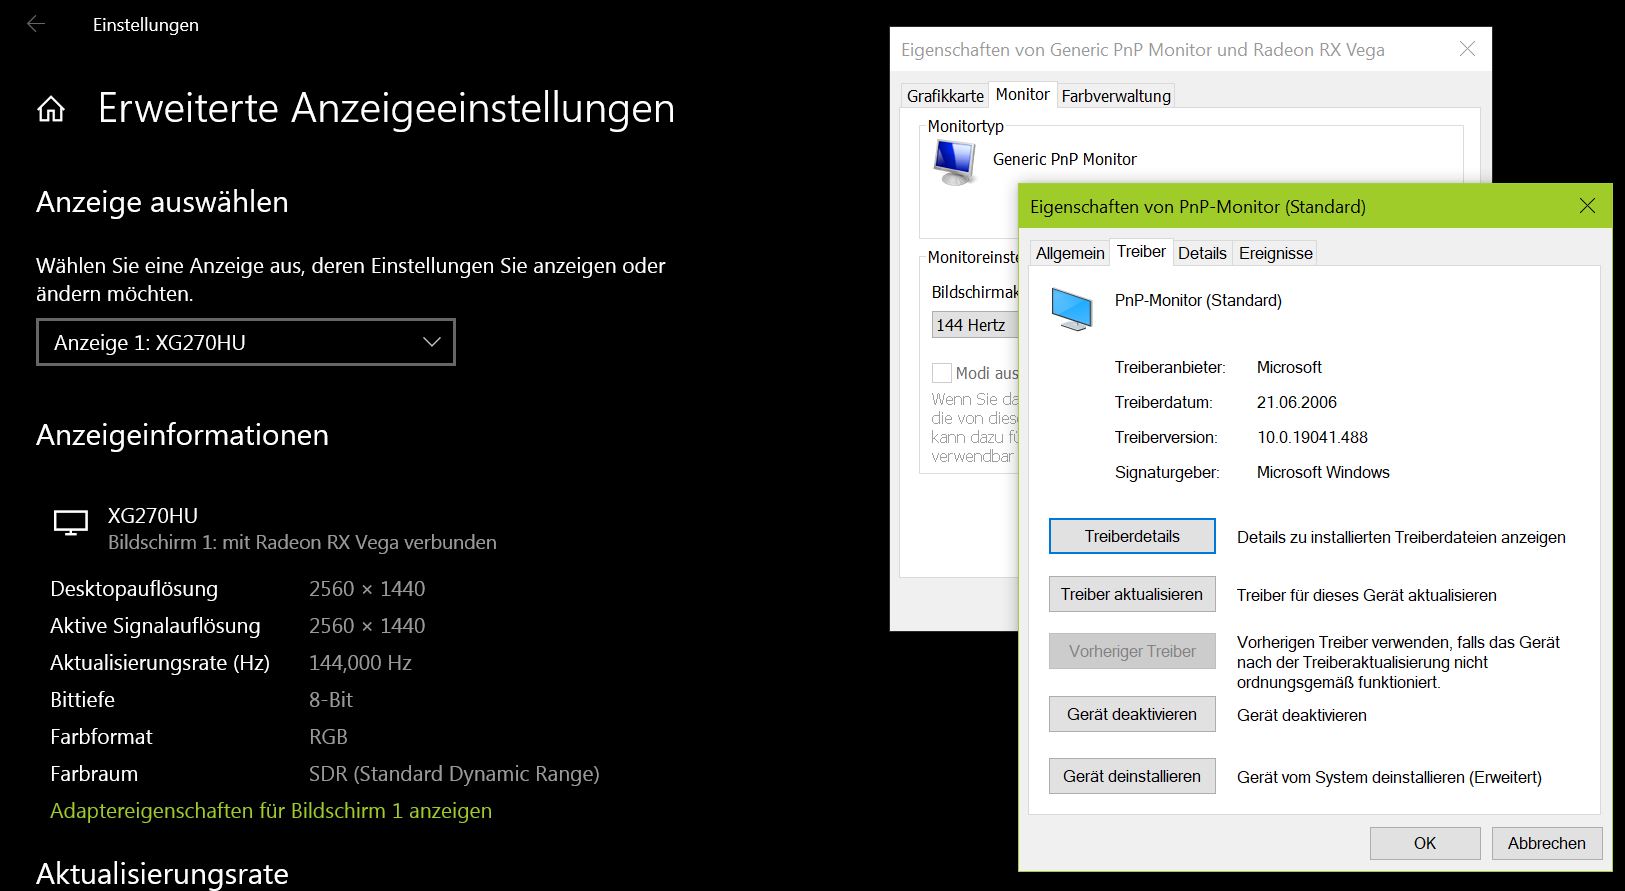Click the RGB Farbformat value
Image resolution: width=1625 pixels, height=891 pixels.
(328, 737)
